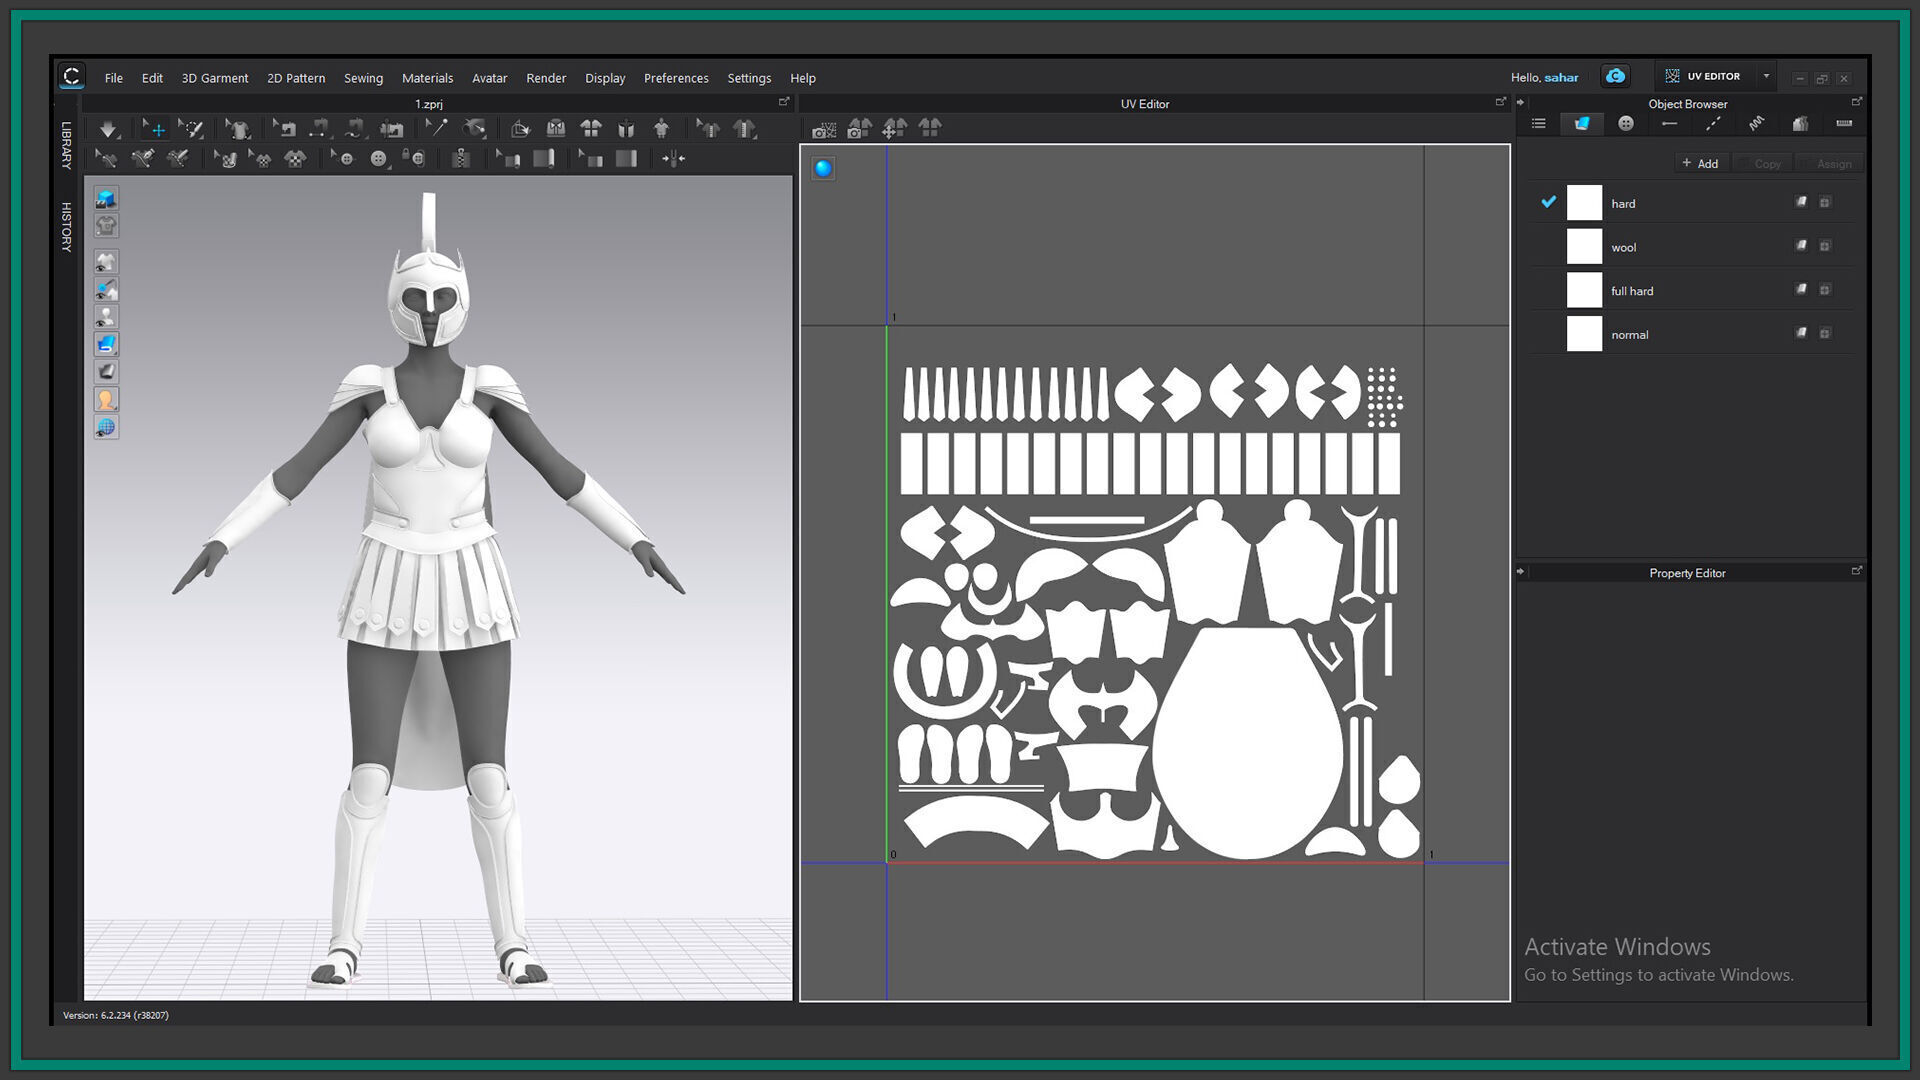Image resolution: width=1920 pixels, height=1080 pixels.
Task: Select the Tack on Avatar tool
Action: pos(474,129)
